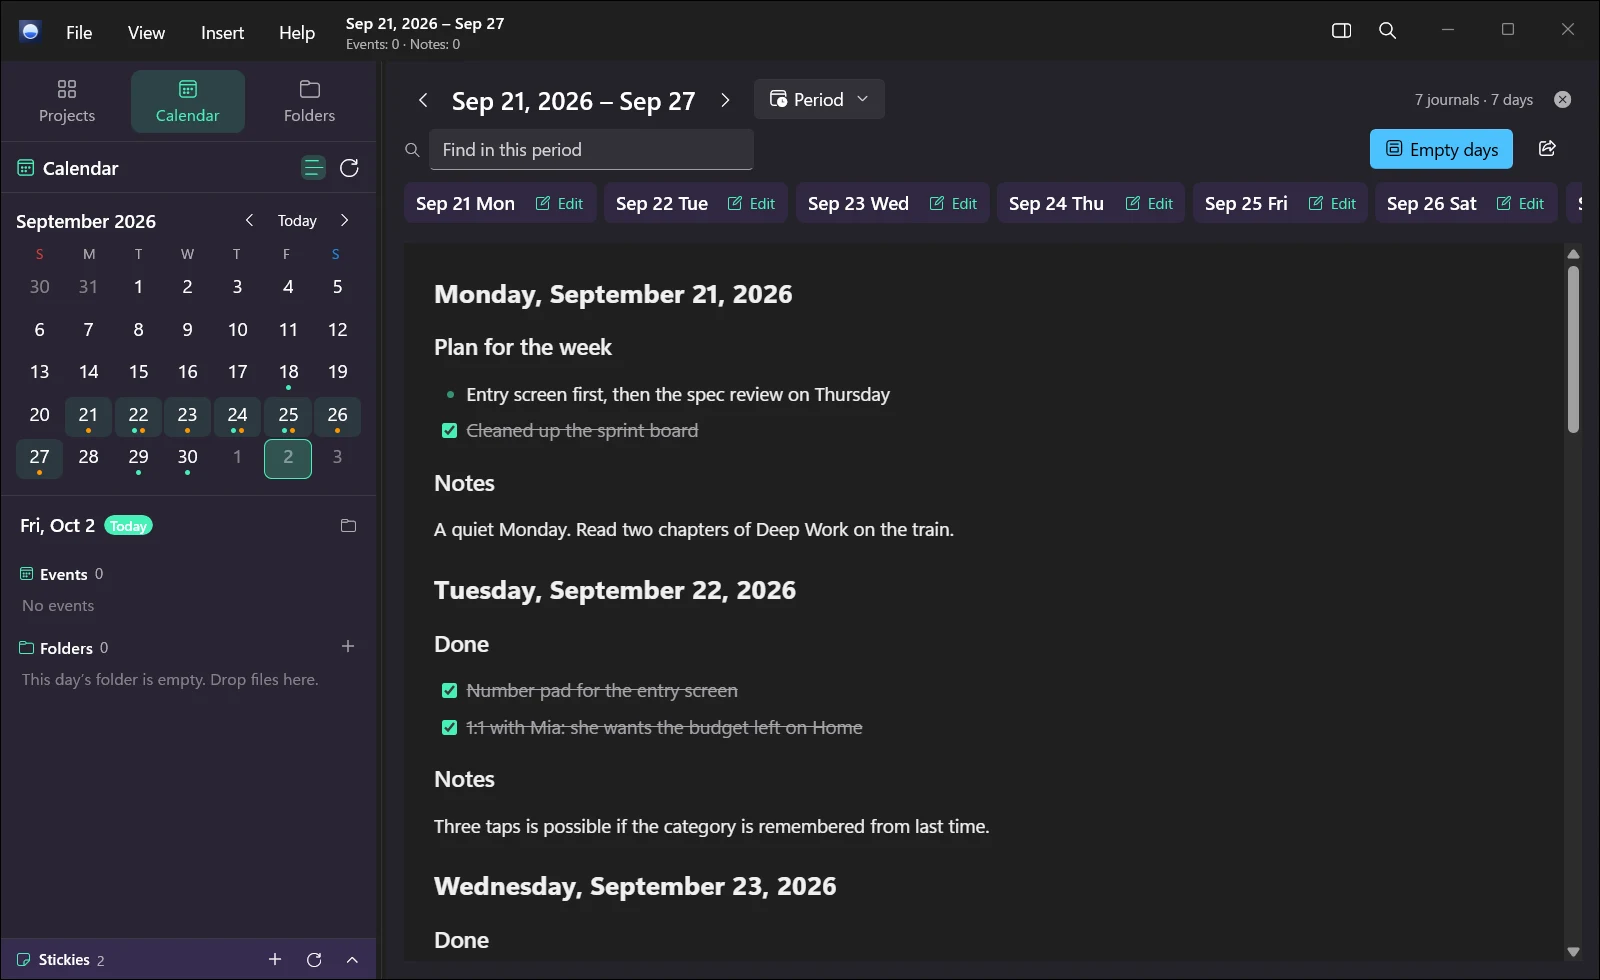The image size is (1600, 980).
Task: Edit the Sep 25 Fri journal
Action: click(1333, 203)
